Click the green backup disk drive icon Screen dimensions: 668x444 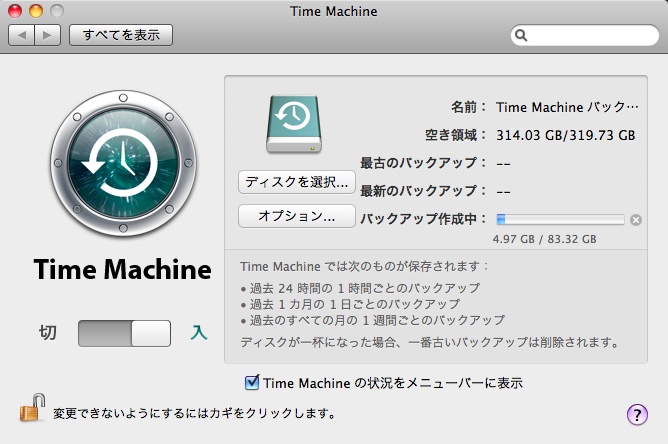295,124
